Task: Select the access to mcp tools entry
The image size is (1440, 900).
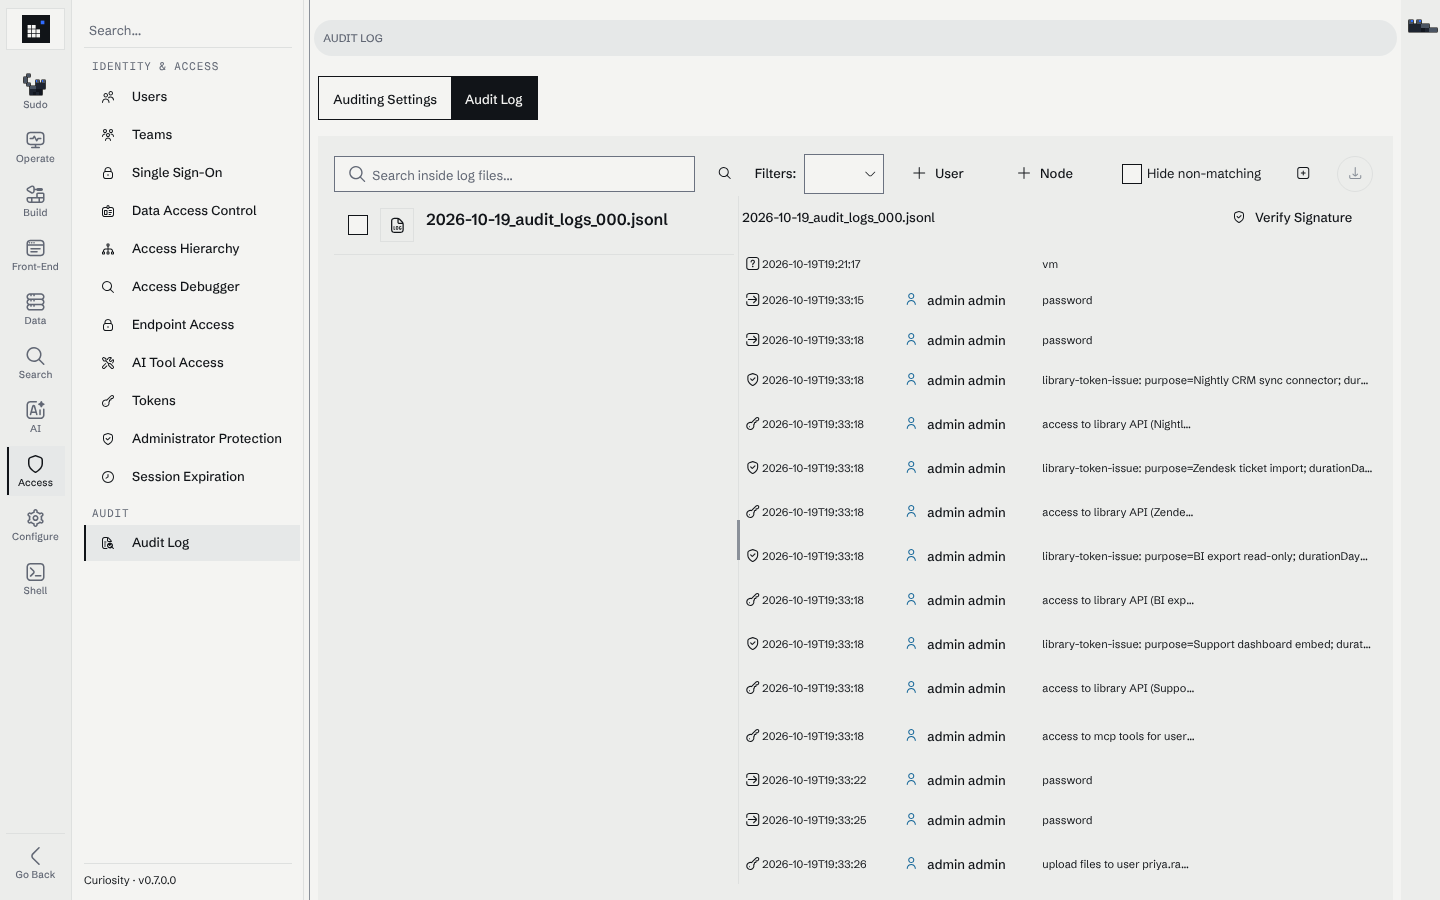Action: [x=1060, y=736]
